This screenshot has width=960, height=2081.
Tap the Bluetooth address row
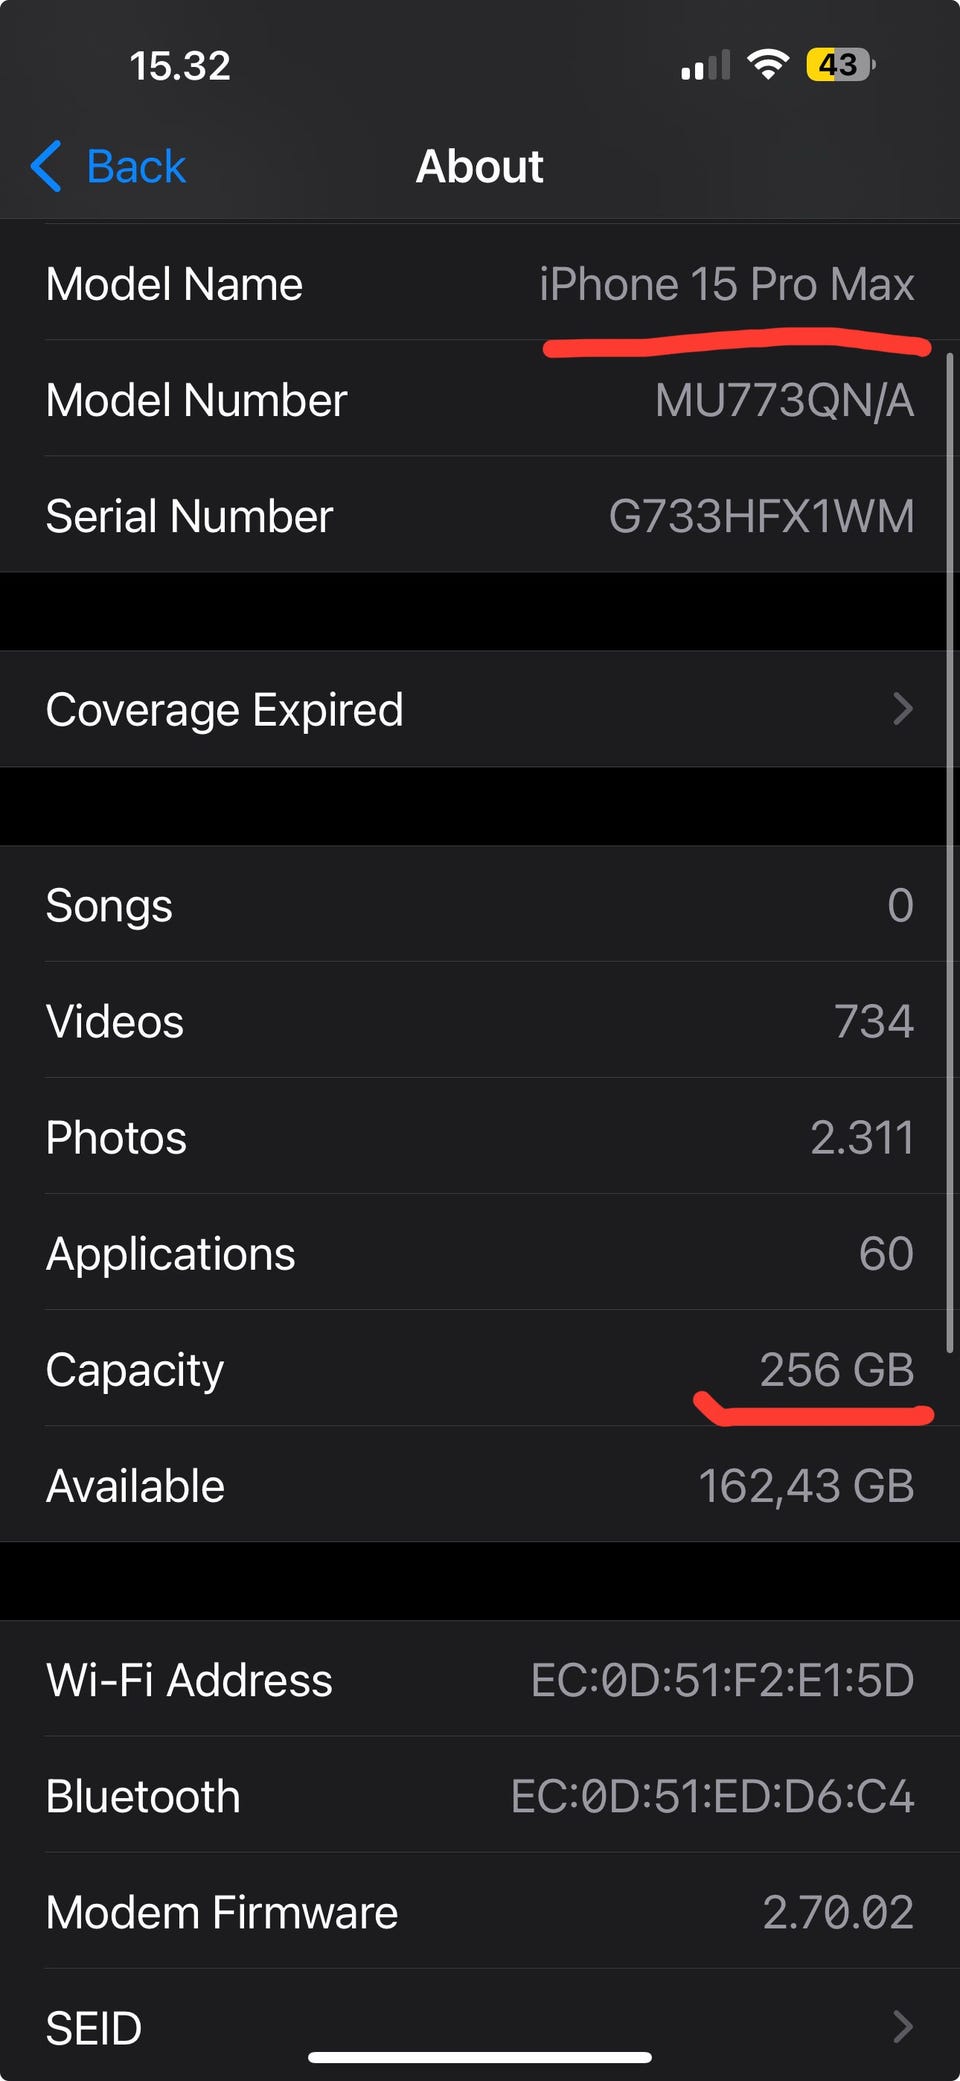point(480,1796)
